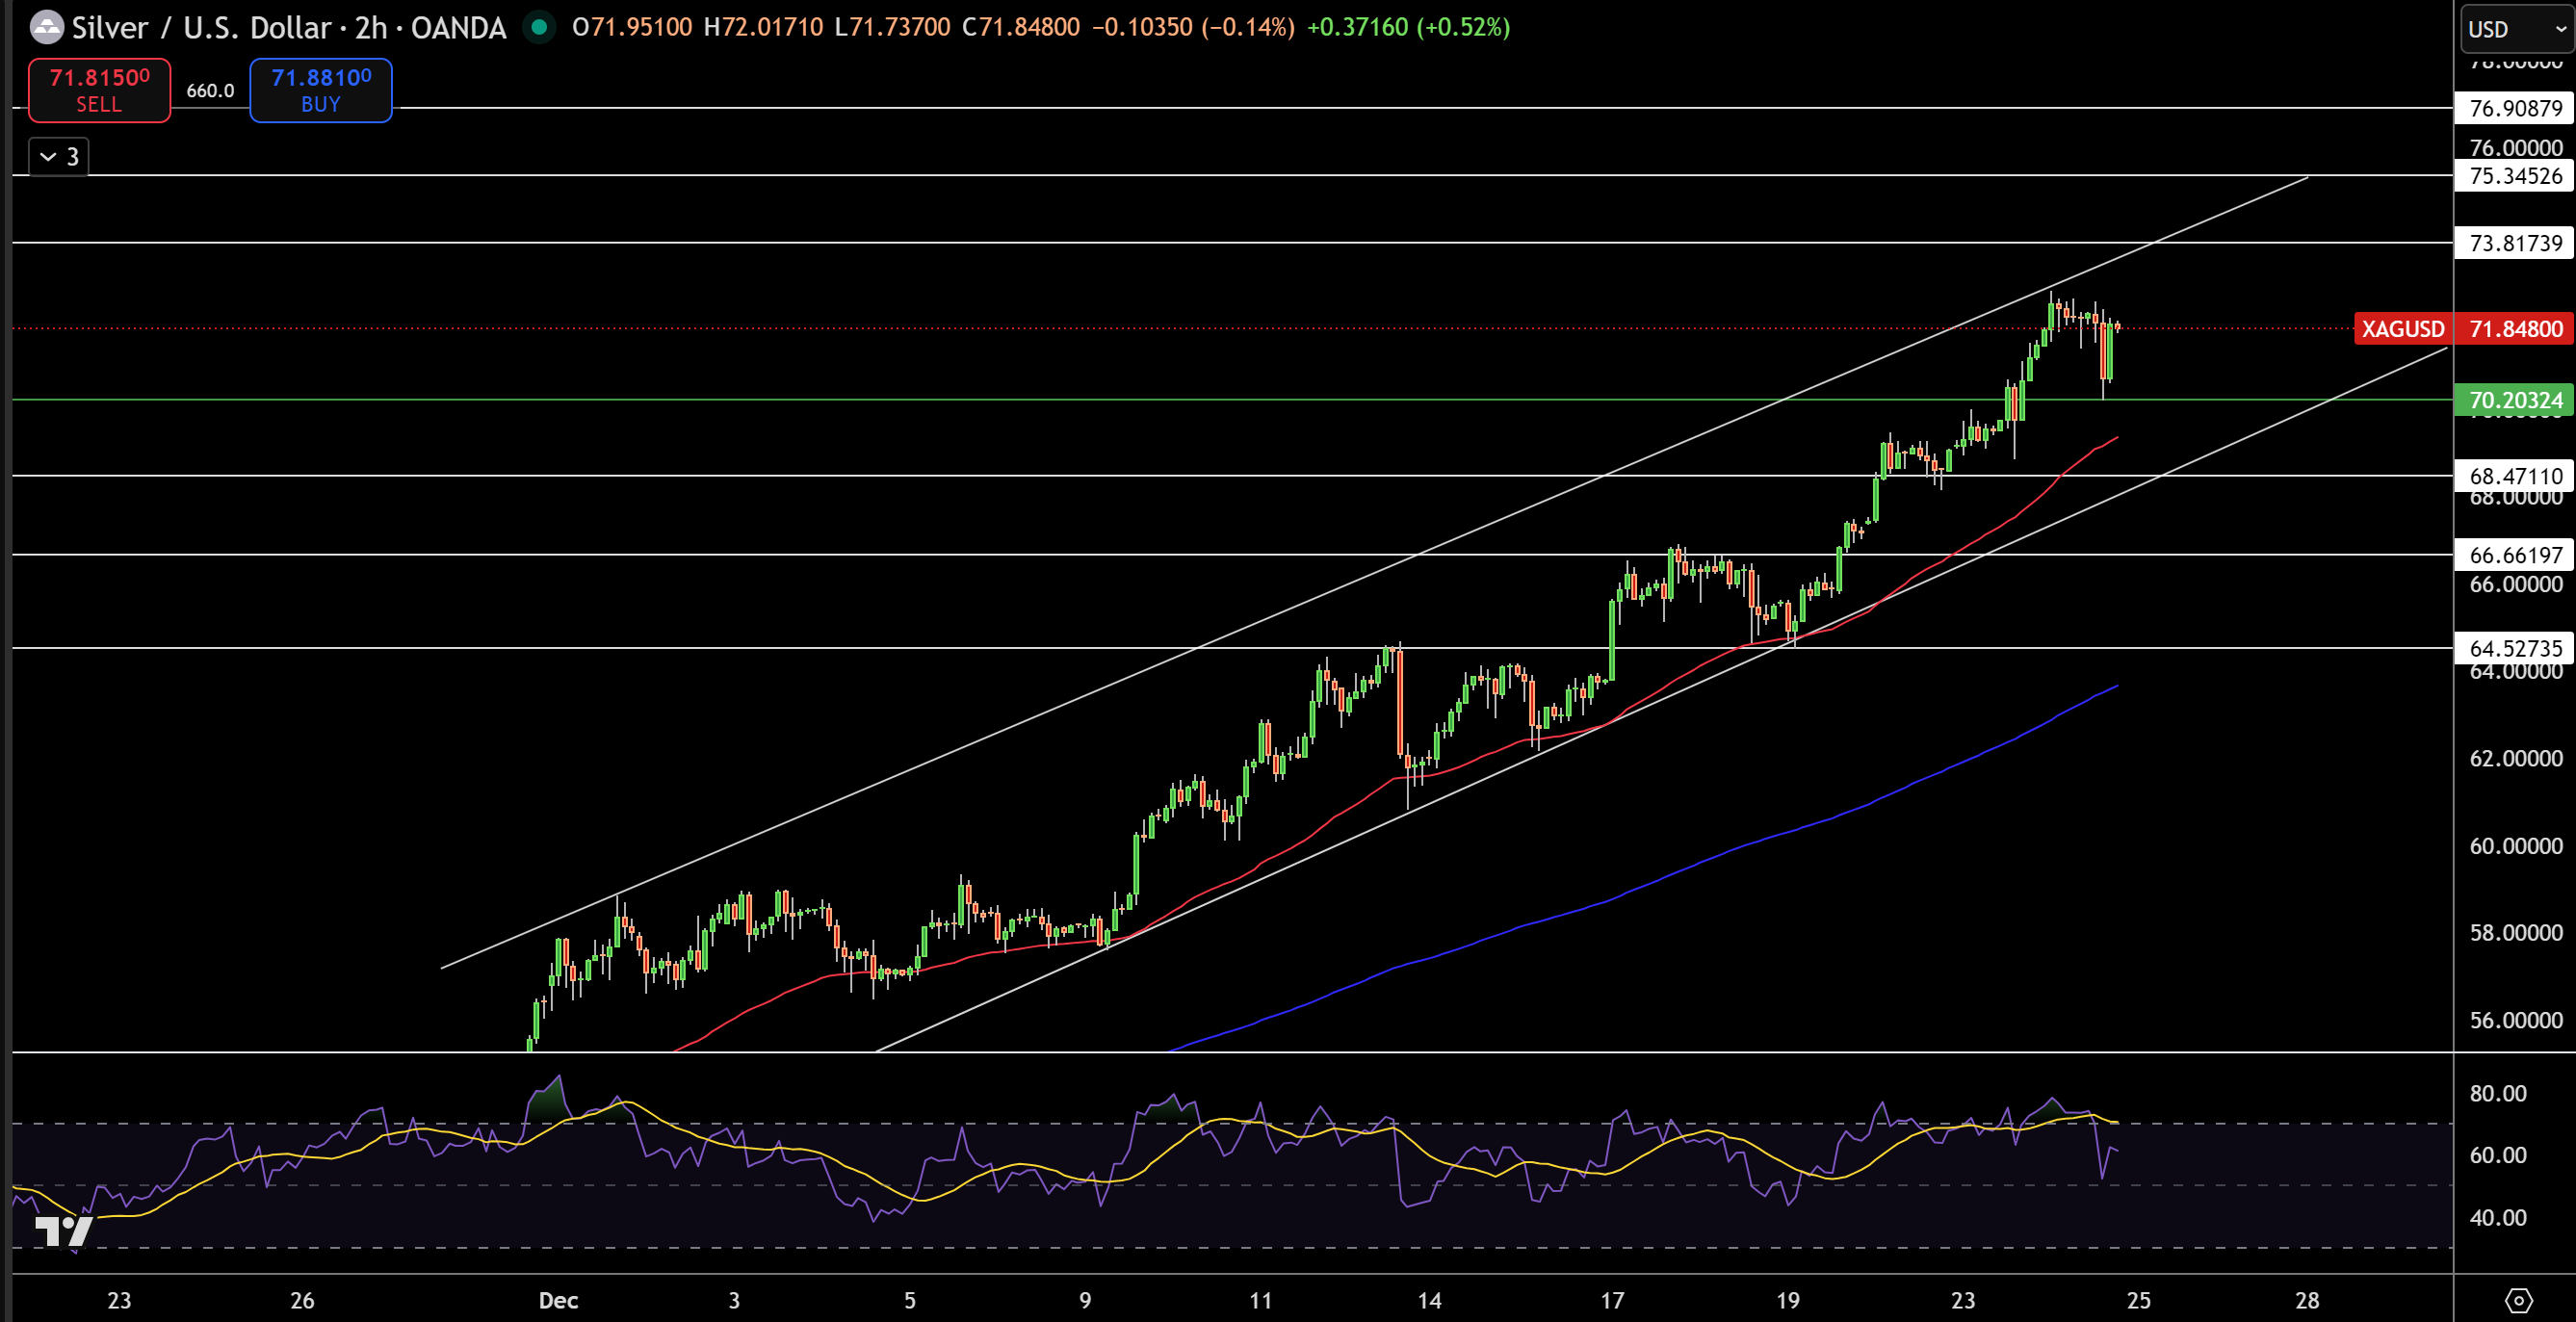Click the green 70.20324 price label

pyautogui.click(x=2515, y=400)
